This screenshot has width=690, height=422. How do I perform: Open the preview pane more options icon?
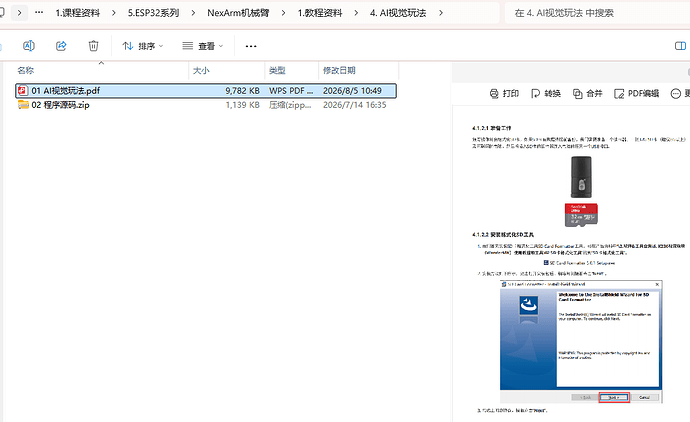coord(675,93)
